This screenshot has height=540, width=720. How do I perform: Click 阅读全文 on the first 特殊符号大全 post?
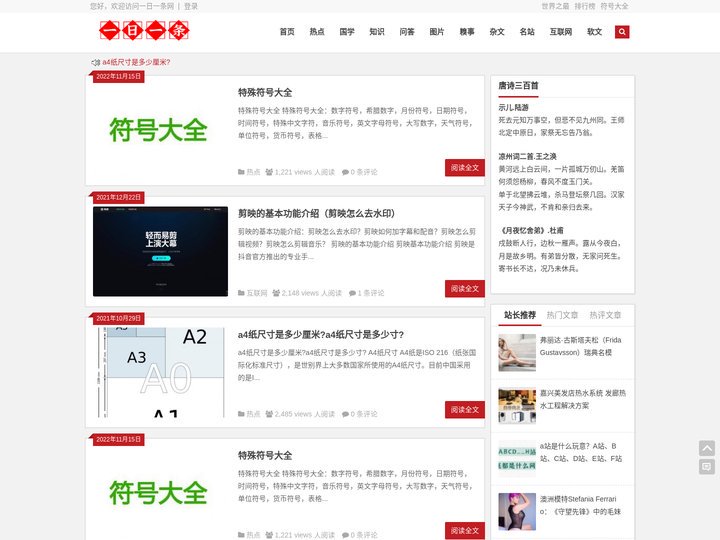465,168
